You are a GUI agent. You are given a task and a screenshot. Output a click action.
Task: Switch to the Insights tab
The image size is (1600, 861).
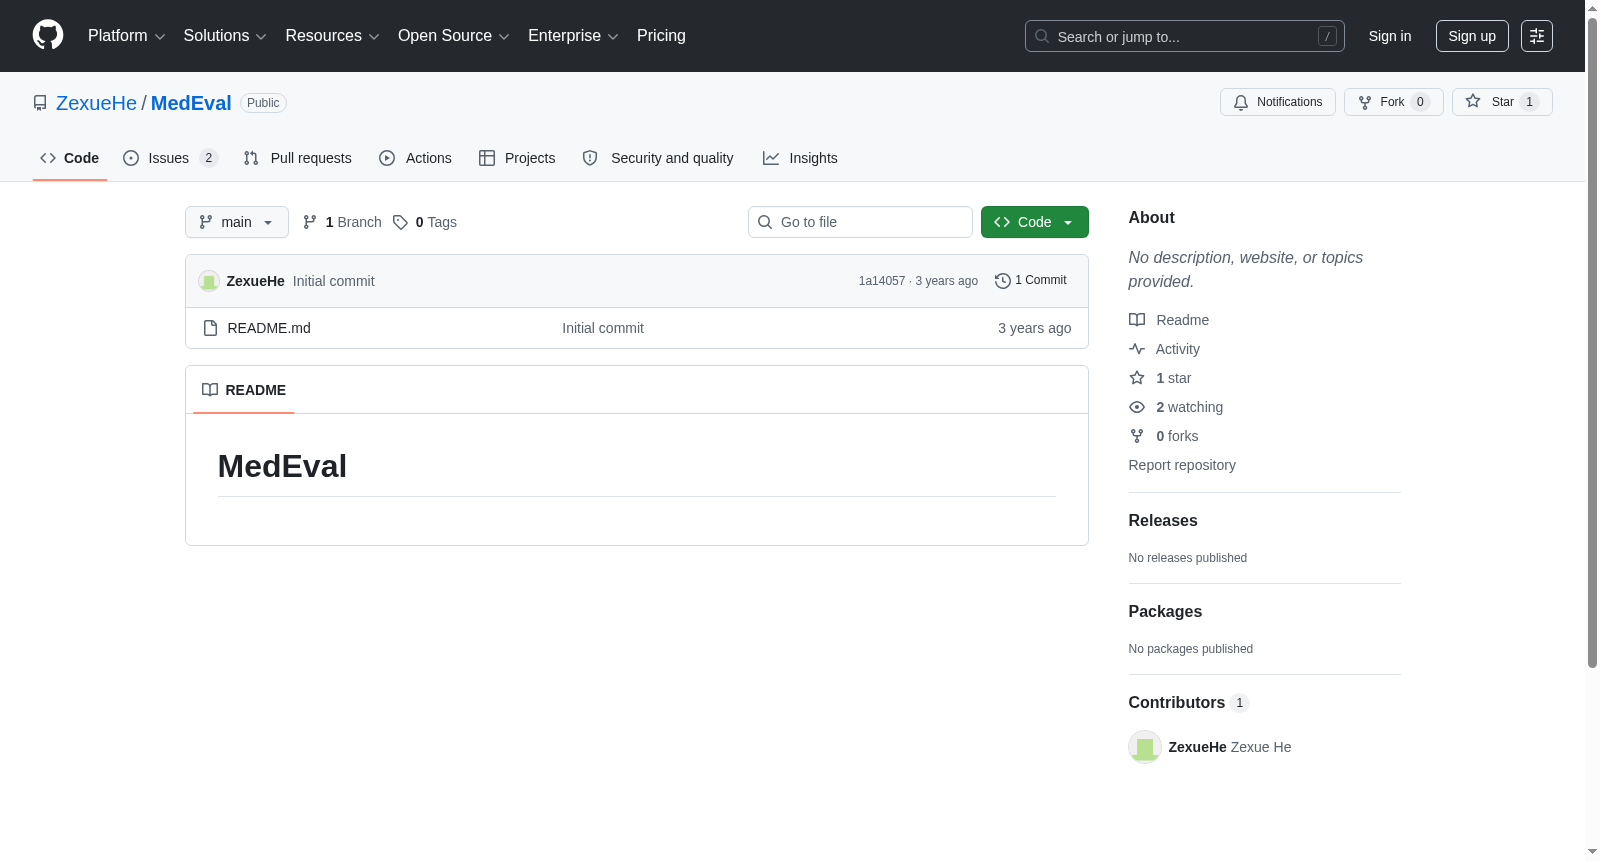click(x=800, y=158)
